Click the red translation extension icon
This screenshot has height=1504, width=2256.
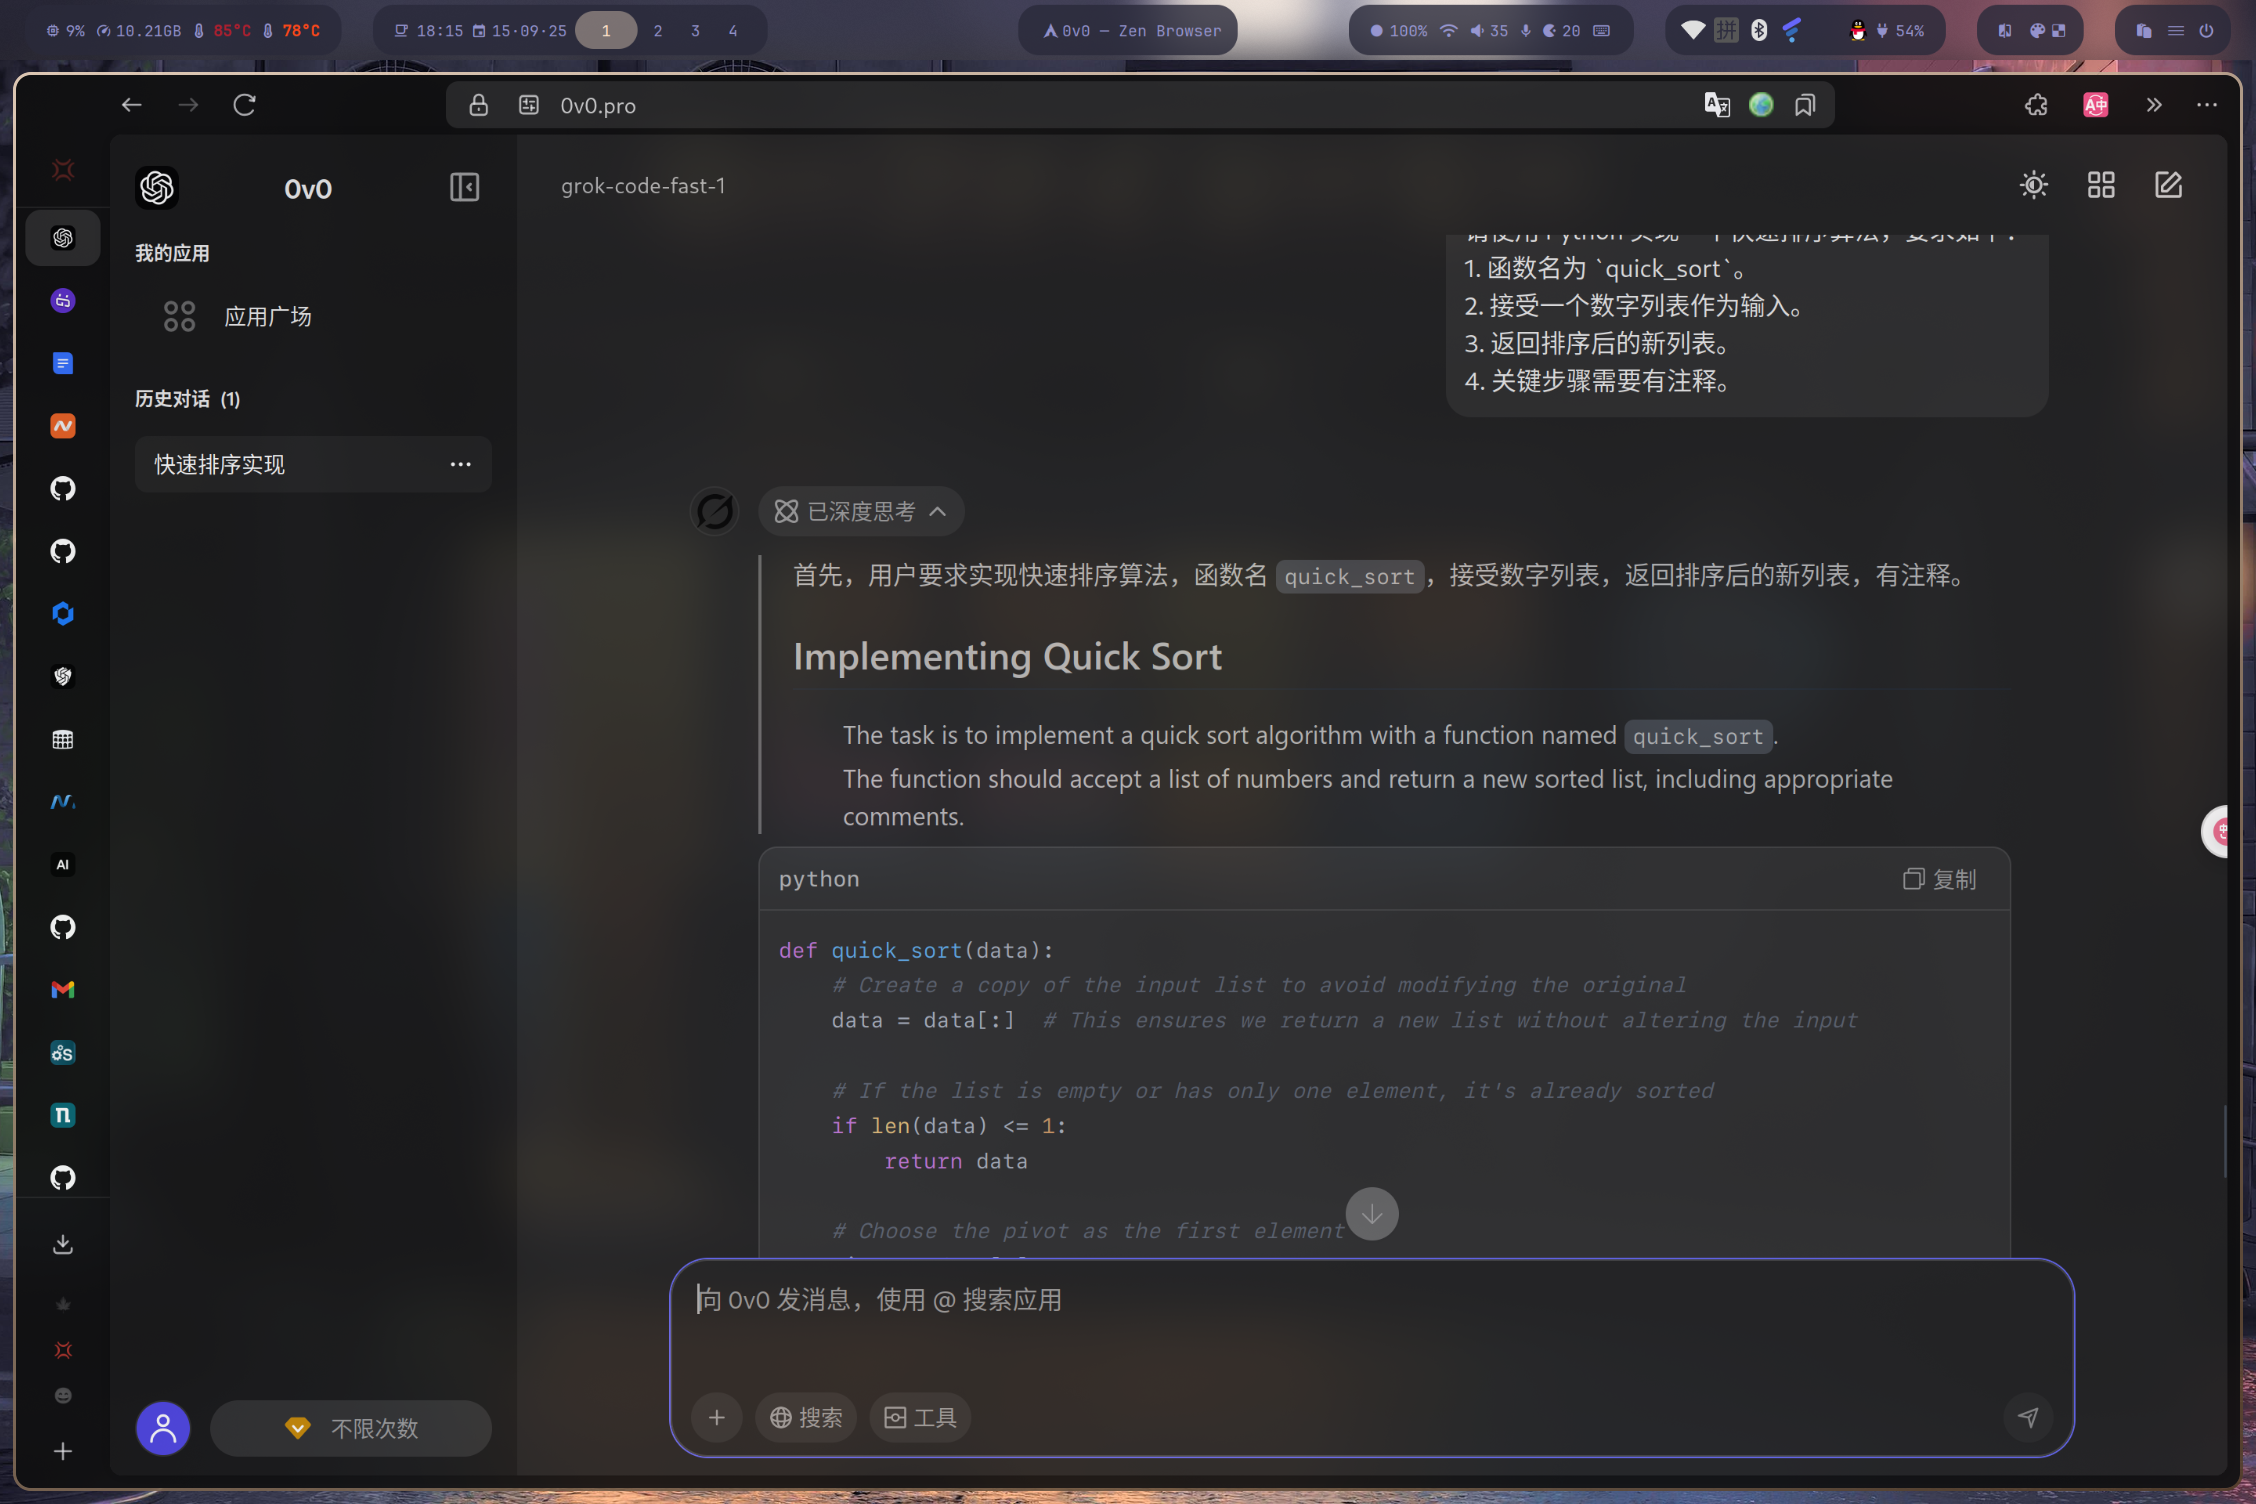click(2096, 105)
